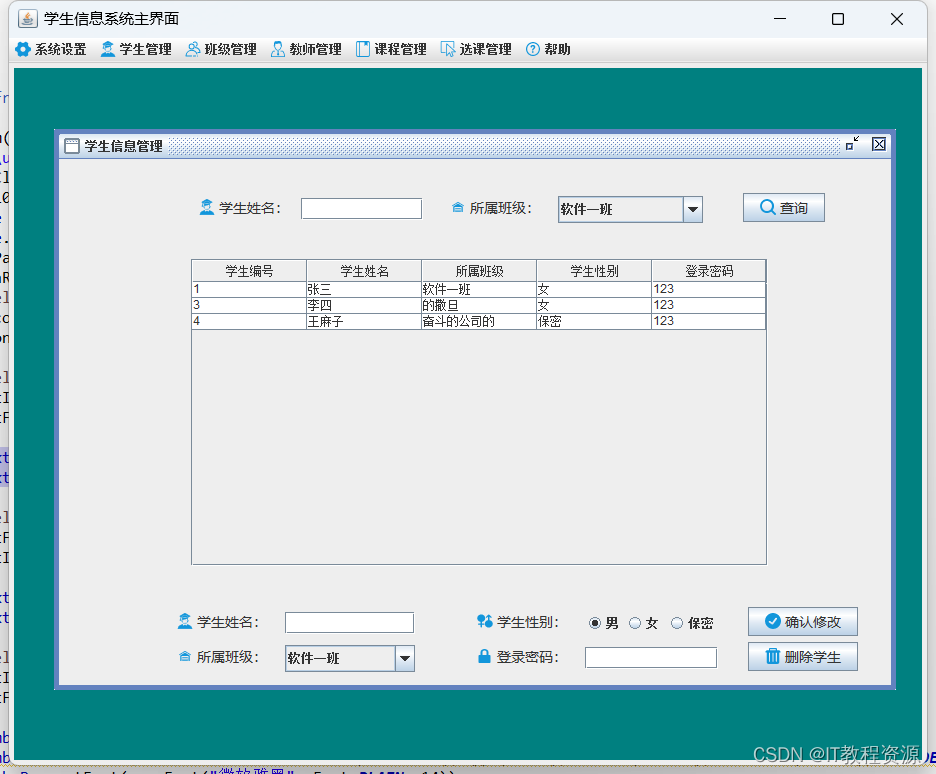The height and width of the screenshot is (774, 936).
Task: Select the table row for 李四
Action: tap(479, 306)
